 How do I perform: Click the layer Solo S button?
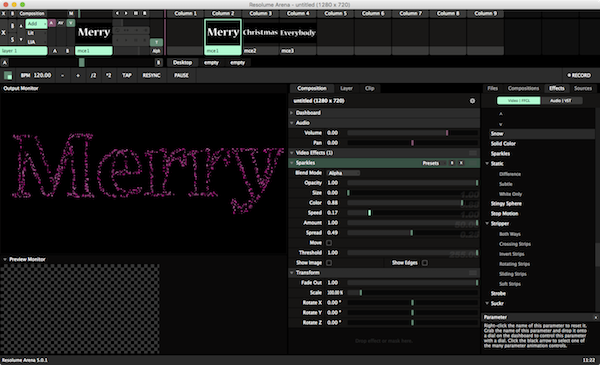pyautogui.click(x=12, y=39)
